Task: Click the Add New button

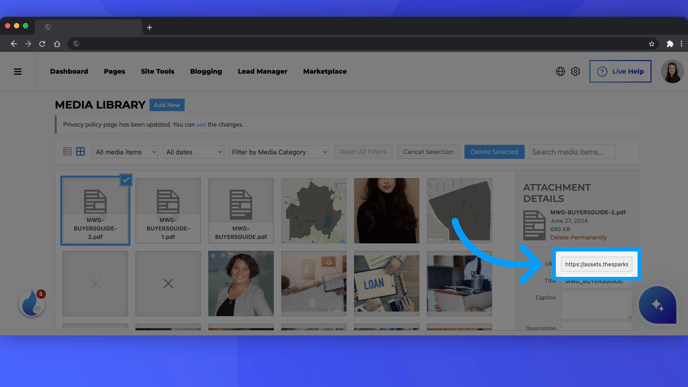Action: tap(167, 105)
